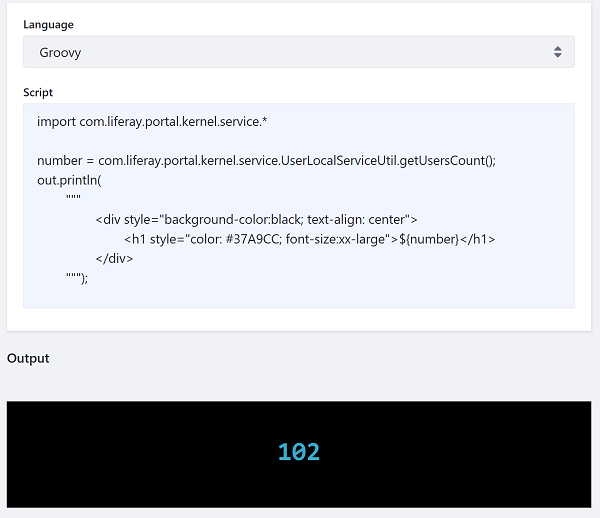Click the opening triple-quote line in script
The height and width of the screenshot is (518, 600).
click(73, 198)
